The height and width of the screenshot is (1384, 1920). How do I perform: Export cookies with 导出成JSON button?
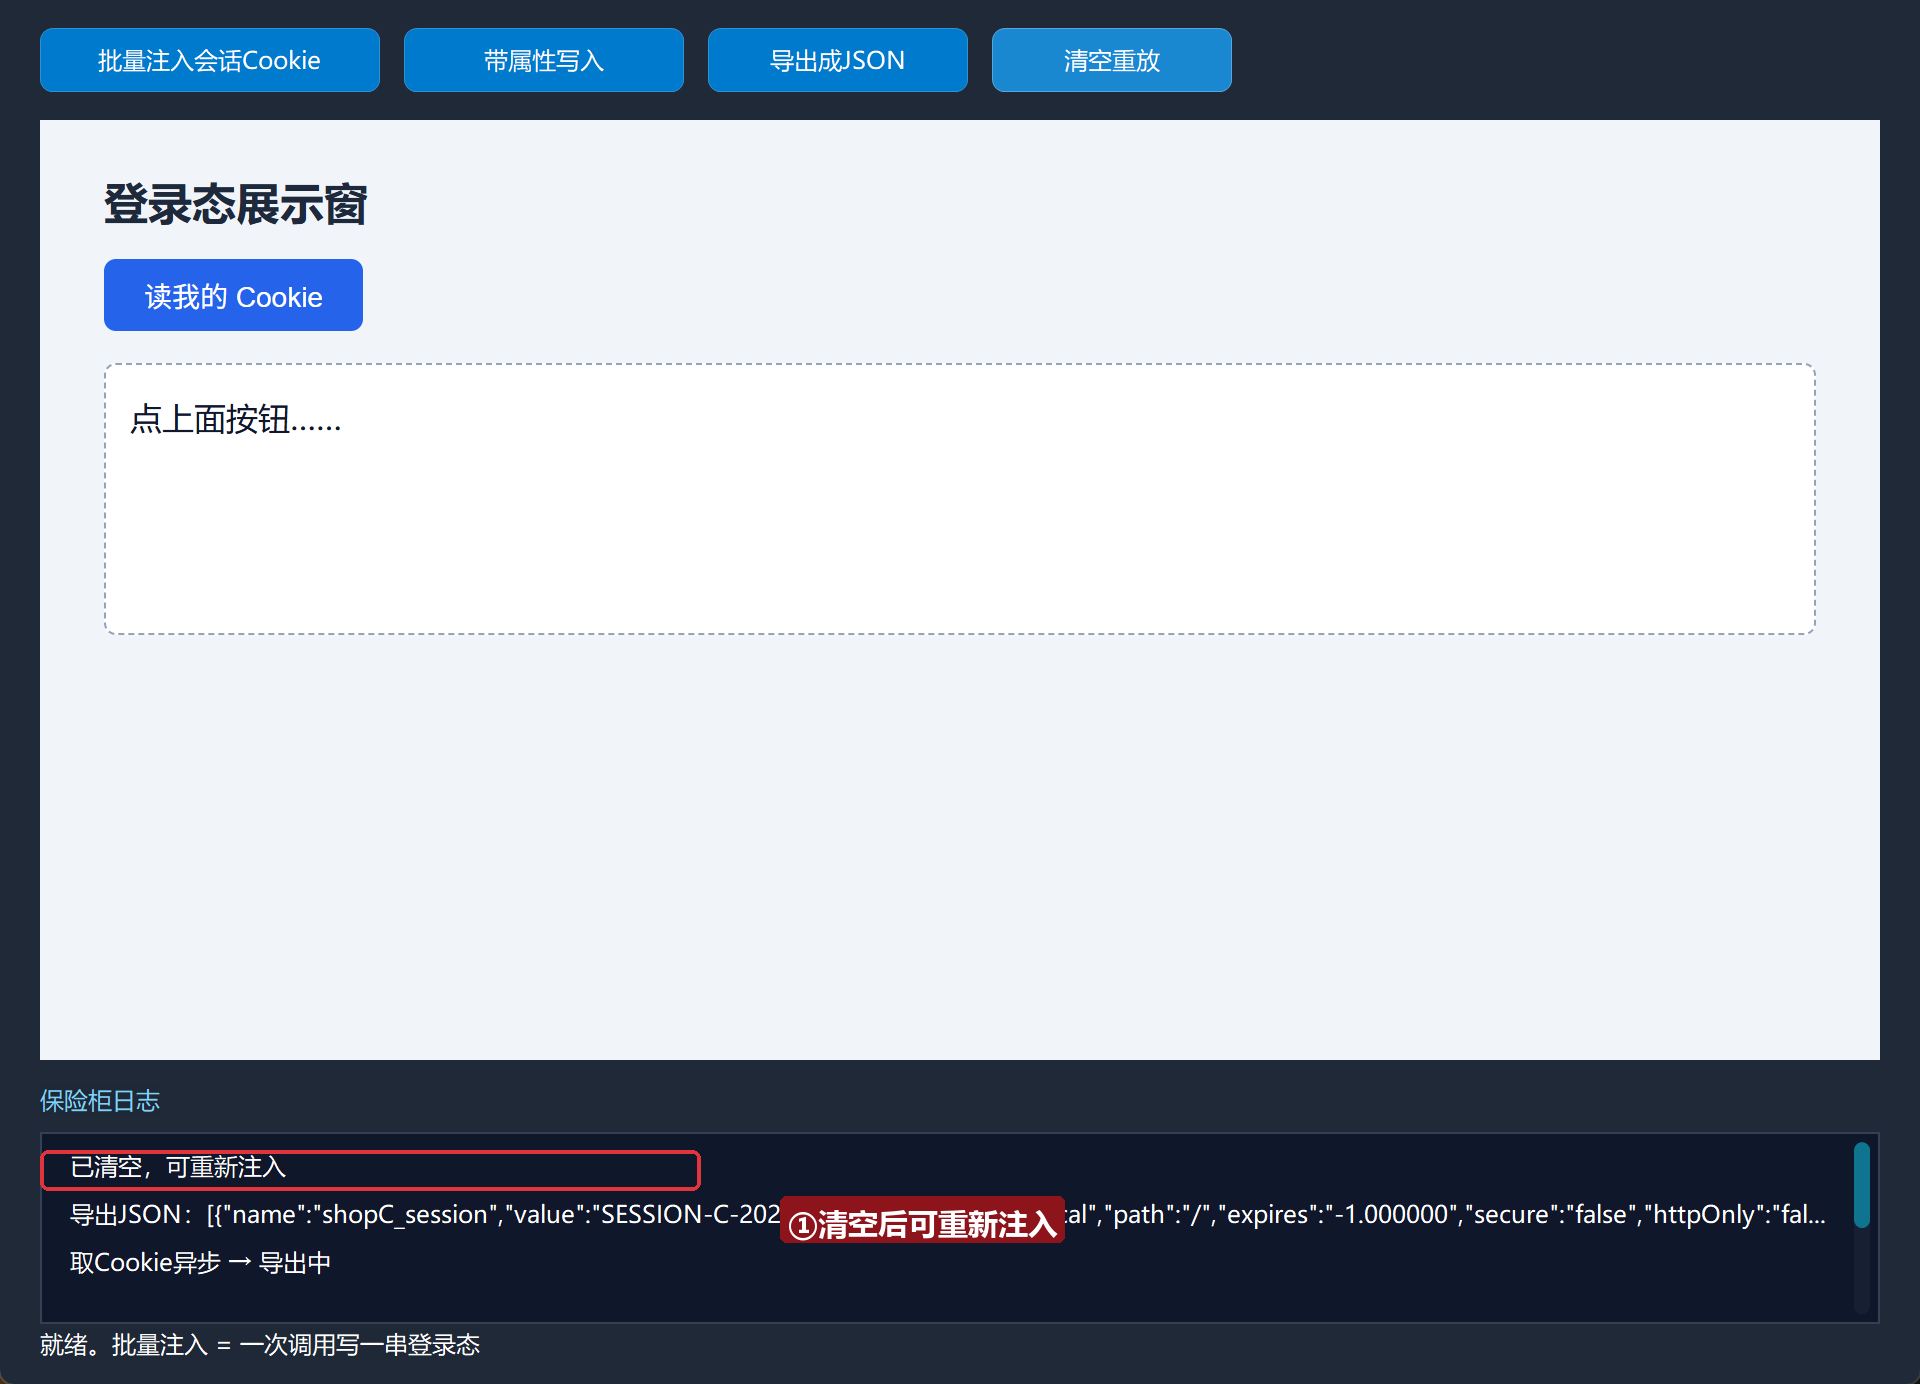[x=838, y=60]
